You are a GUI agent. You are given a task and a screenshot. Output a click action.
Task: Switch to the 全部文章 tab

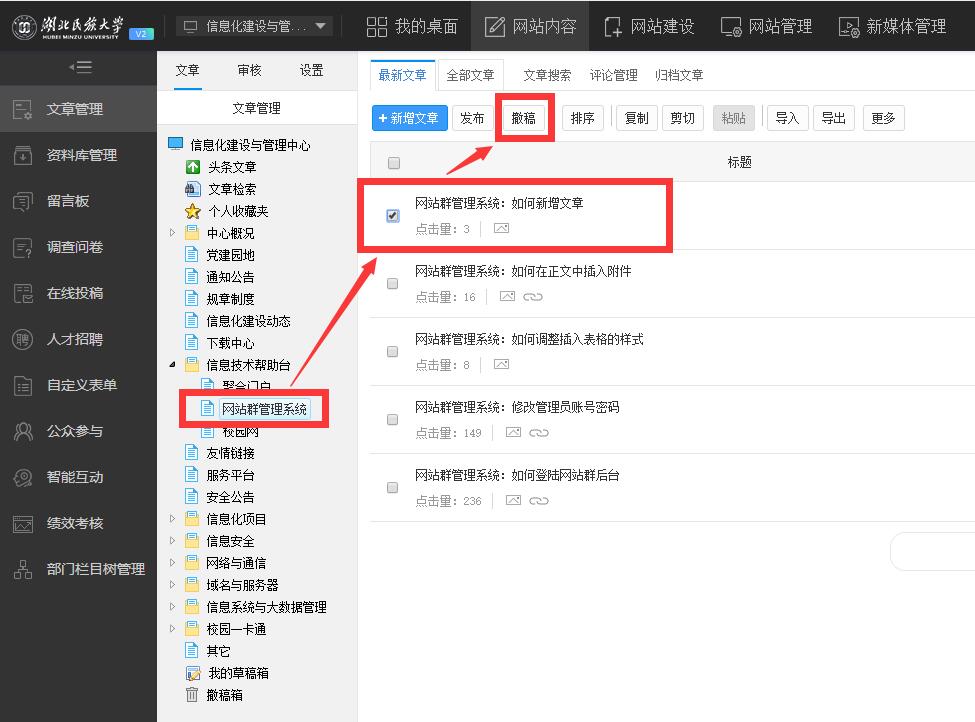point(470,75)
